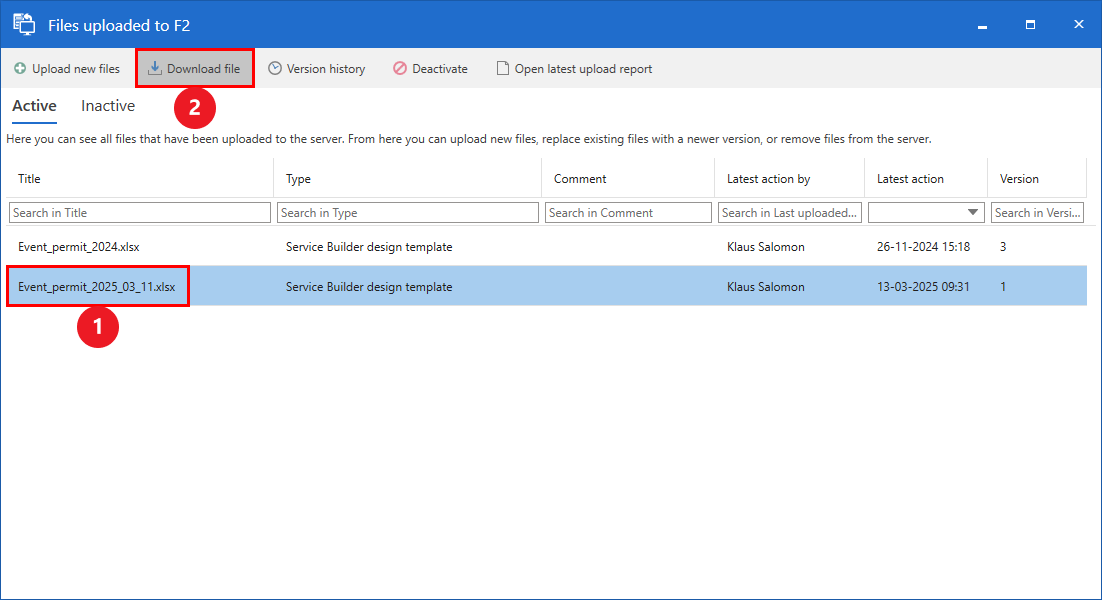This screenshot has height=600, width=1102.
Task: Sort by the Title column header
Action: click(x=30, y=179)
